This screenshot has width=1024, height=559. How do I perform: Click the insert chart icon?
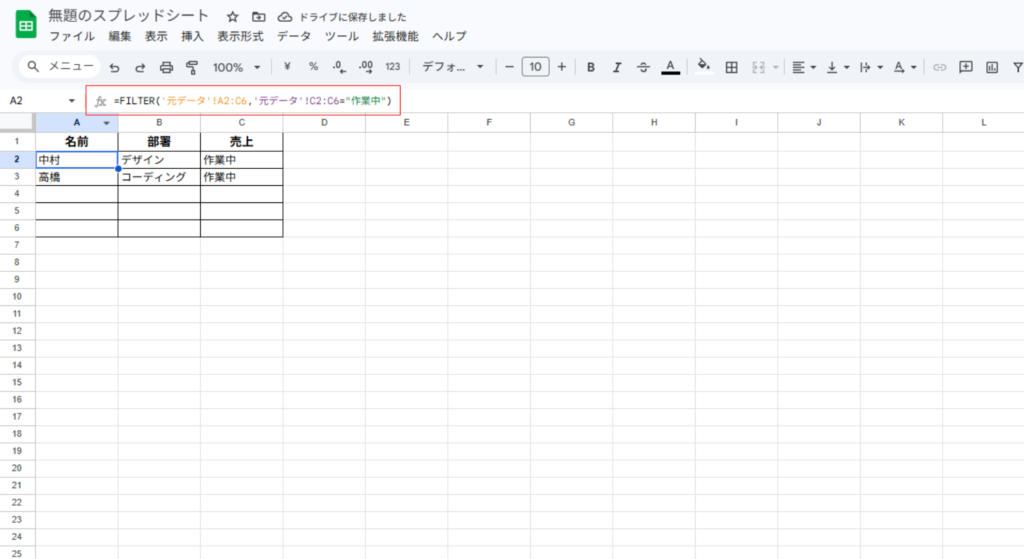coord(992,67)
